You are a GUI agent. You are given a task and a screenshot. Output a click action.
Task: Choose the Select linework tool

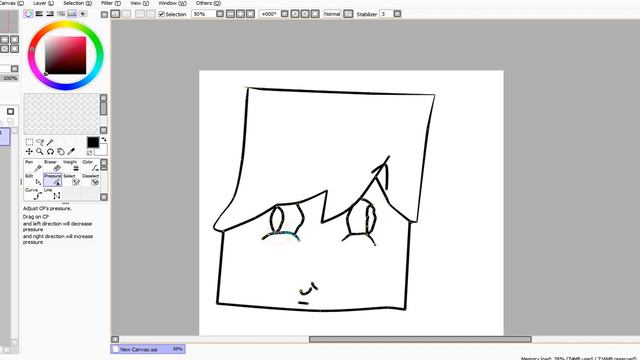point(71,180)
